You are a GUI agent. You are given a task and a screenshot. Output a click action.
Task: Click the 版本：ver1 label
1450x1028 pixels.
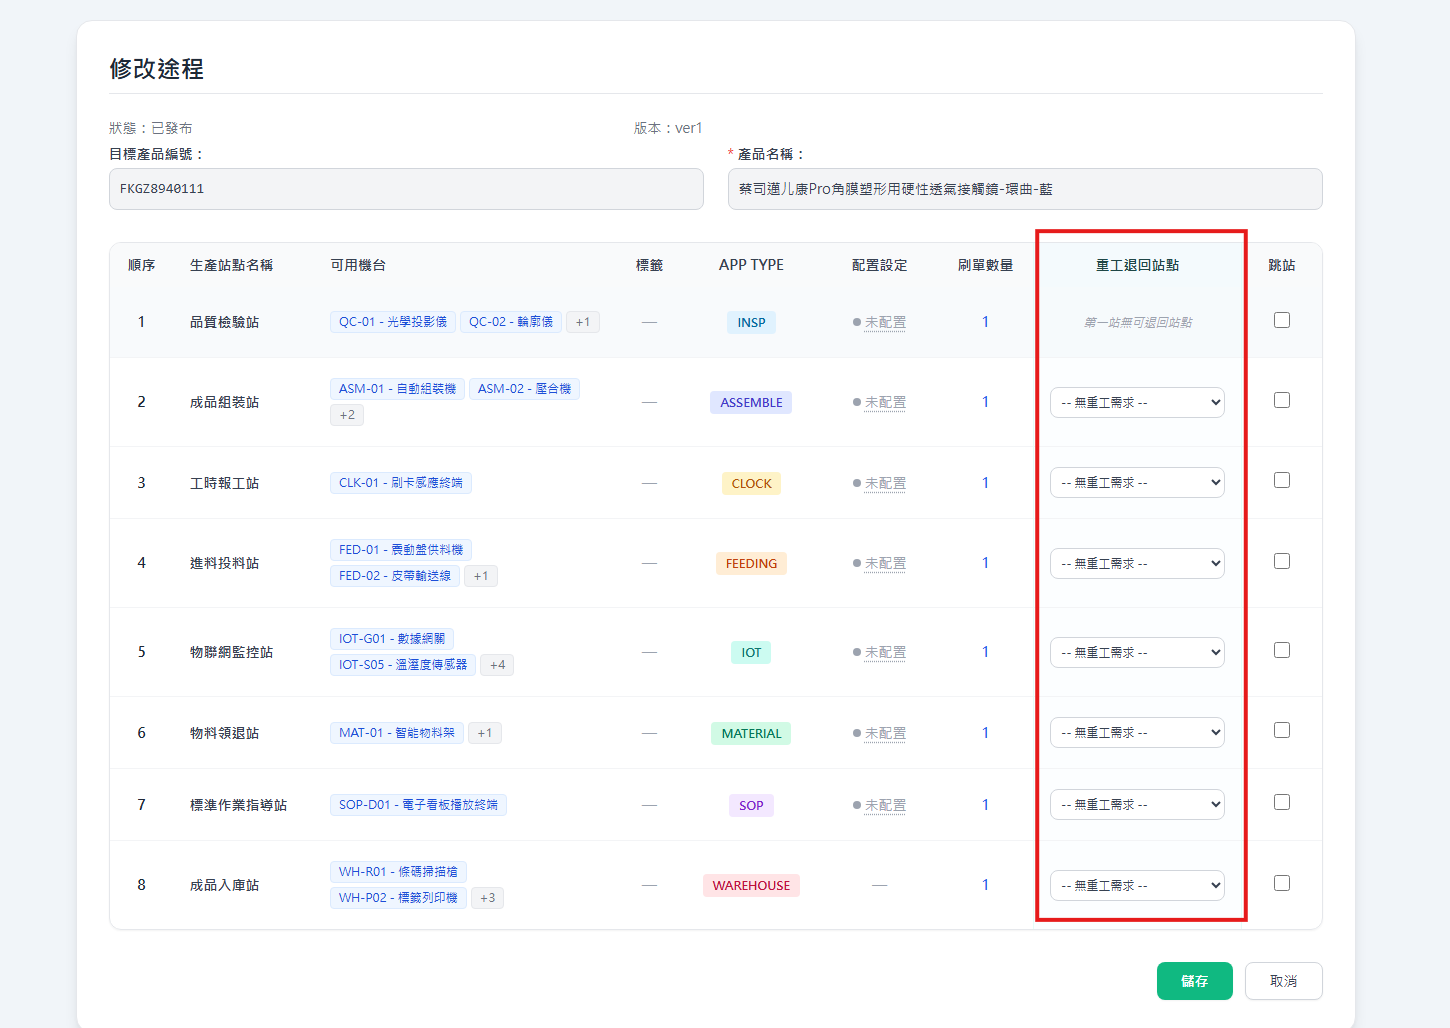point(668,128)
